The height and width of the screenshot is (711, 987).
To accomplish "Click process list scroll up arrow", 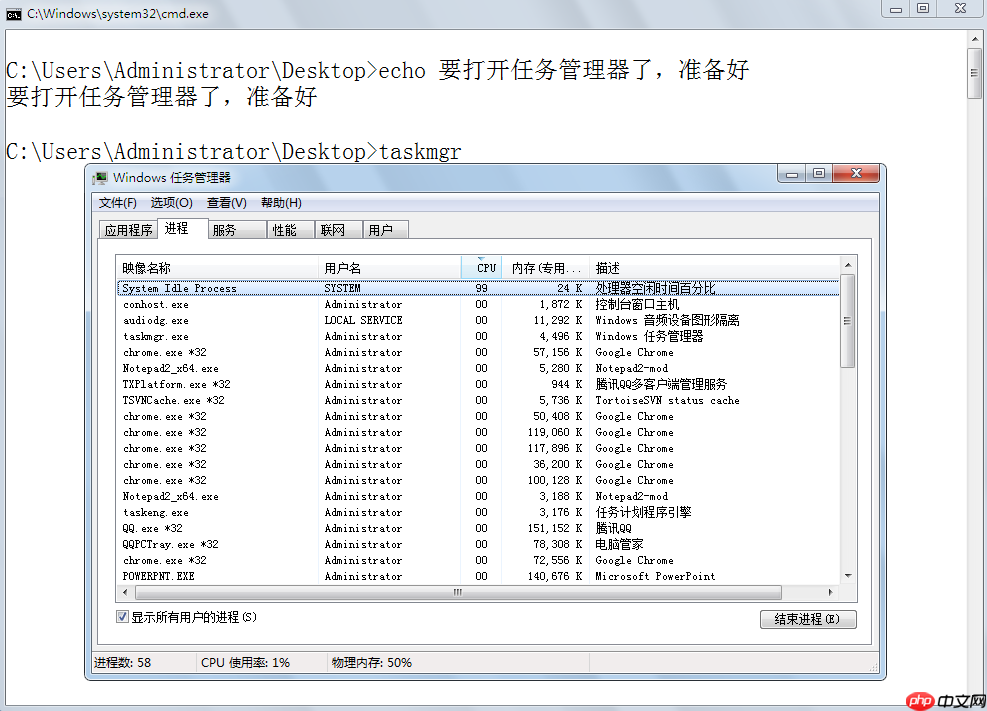I will click(x=848, y=265).
